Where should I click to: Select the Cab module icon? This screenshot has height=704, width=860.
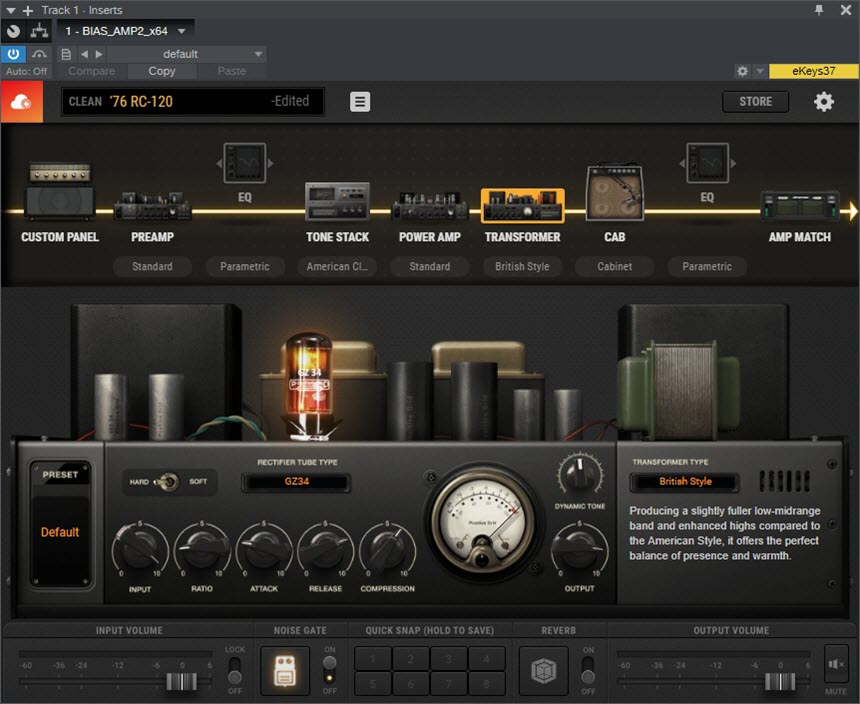coord(615,192)
